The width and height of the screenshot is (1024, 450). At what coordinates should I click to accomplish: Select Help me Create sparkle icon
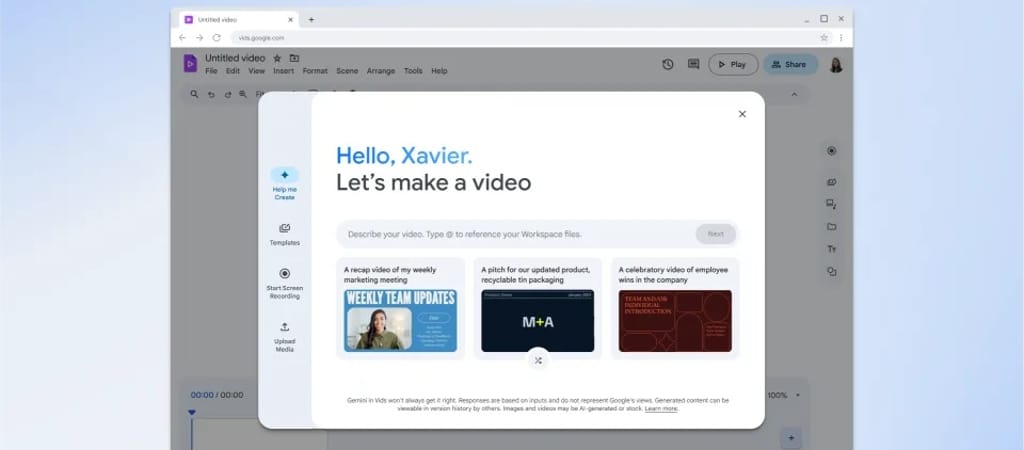point(284,175)
